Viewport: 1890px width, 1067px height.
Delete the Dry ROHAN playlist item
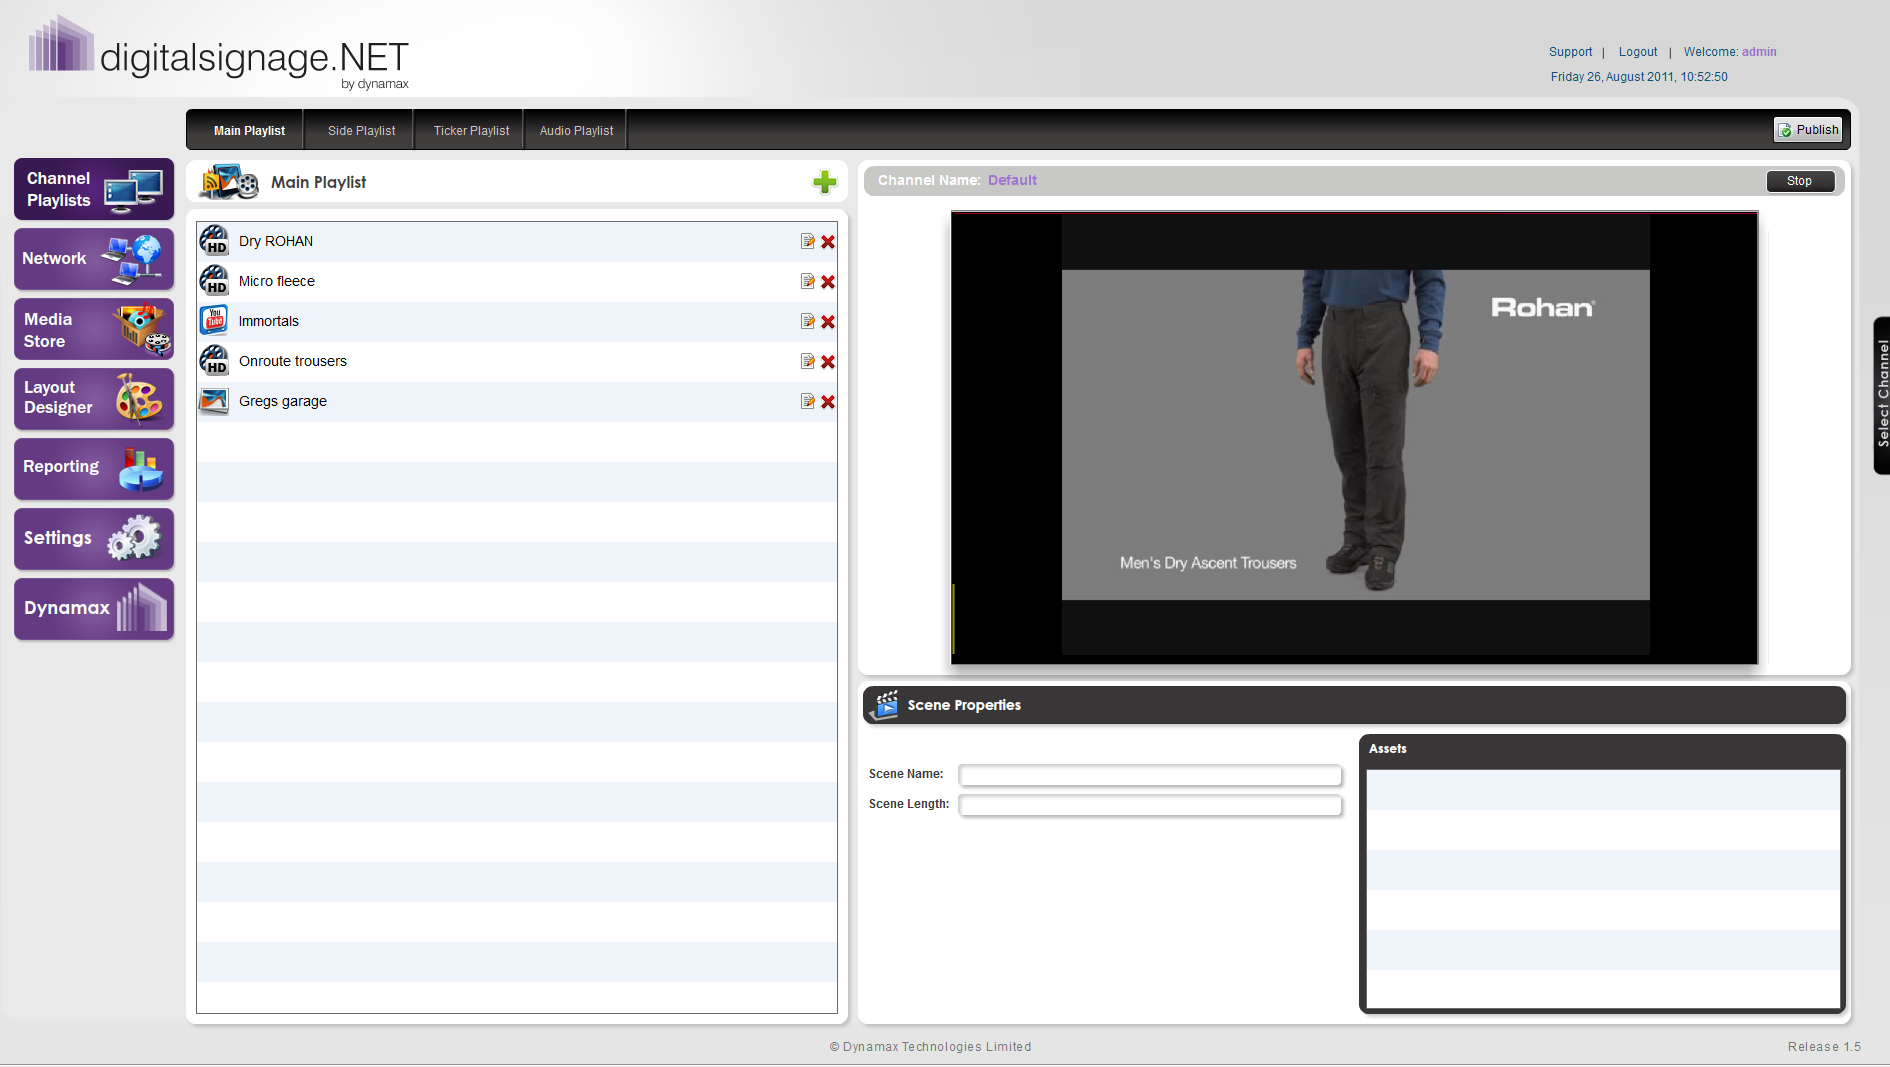828,242
